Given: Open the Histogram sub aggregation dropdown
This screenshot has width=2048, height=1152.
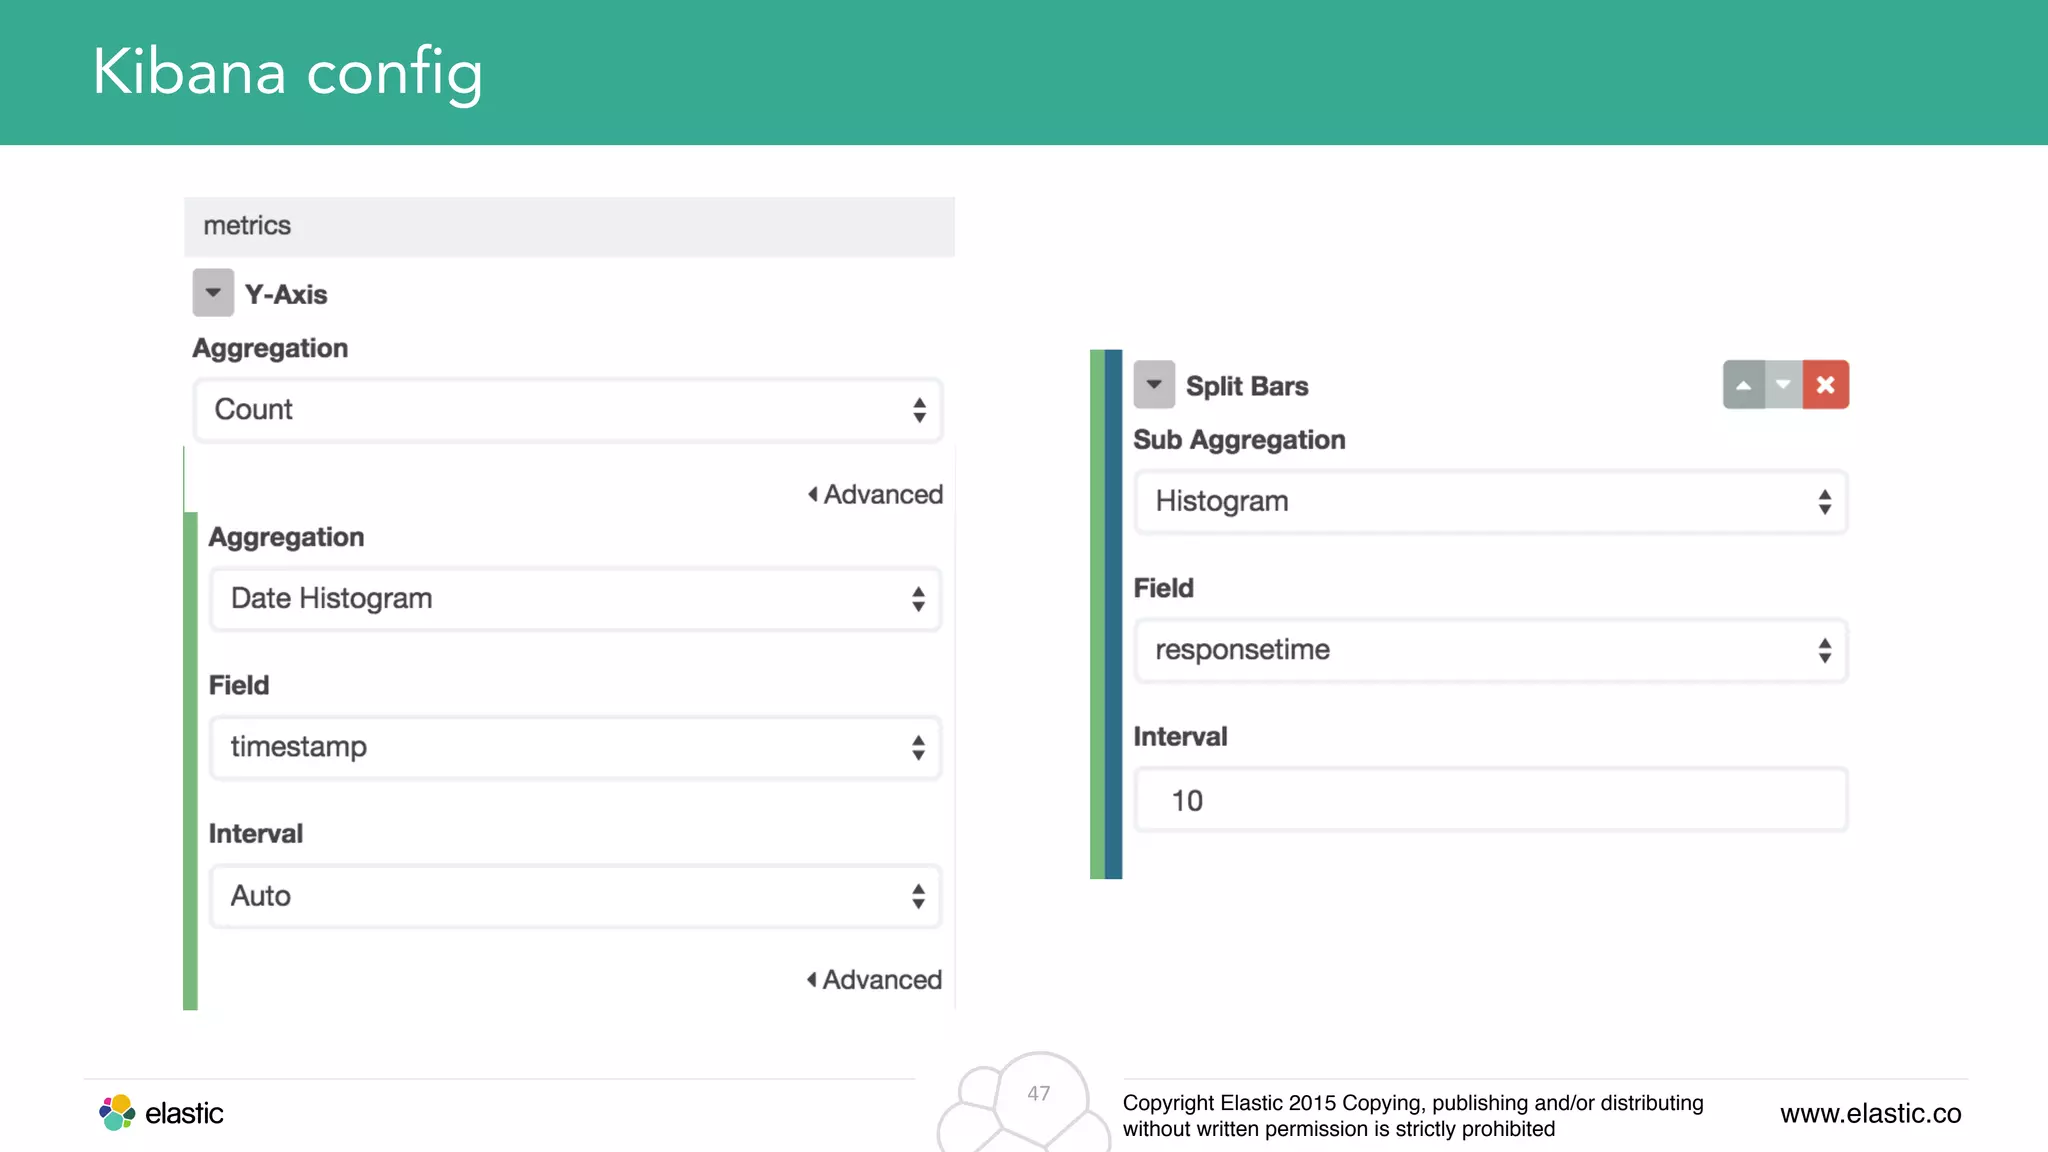Looking at the screenshot, I should click(1491, 502).
